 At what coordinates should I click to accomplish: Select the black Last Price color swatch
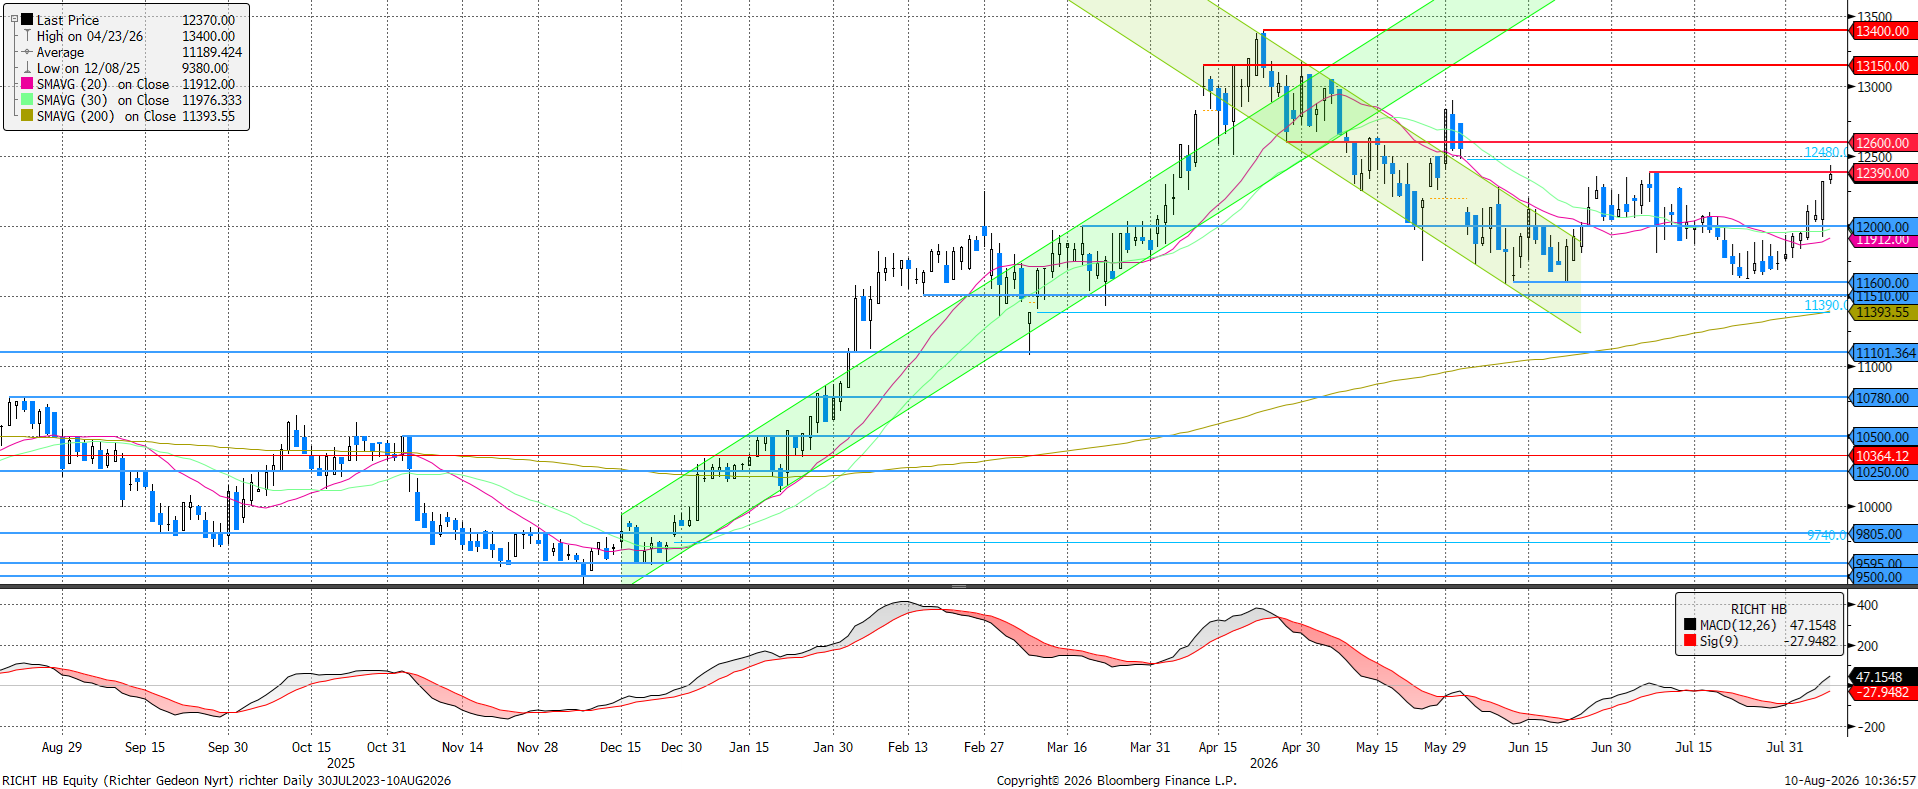point(27,20)
